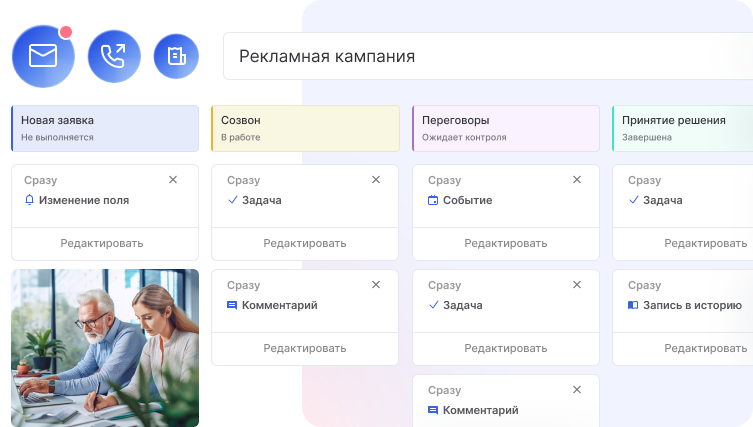Click Редактировать under Изменение поля card
The image size is (753, 427).
click(102, 243)
